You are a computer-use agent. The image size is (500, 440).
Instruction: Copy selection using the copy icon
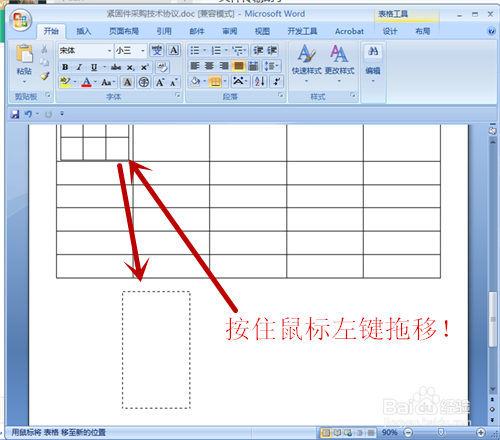coord(44,62)
